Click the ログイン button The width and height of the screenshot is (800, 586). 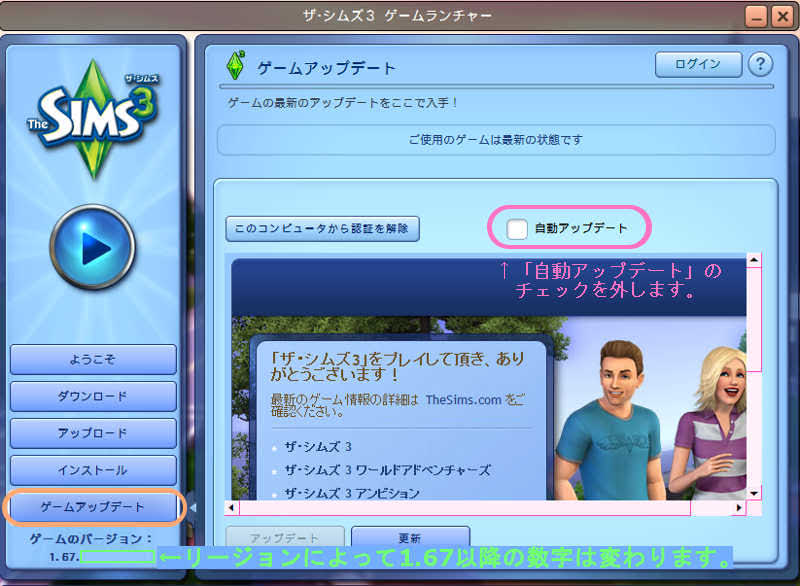(x=697, y=64)
